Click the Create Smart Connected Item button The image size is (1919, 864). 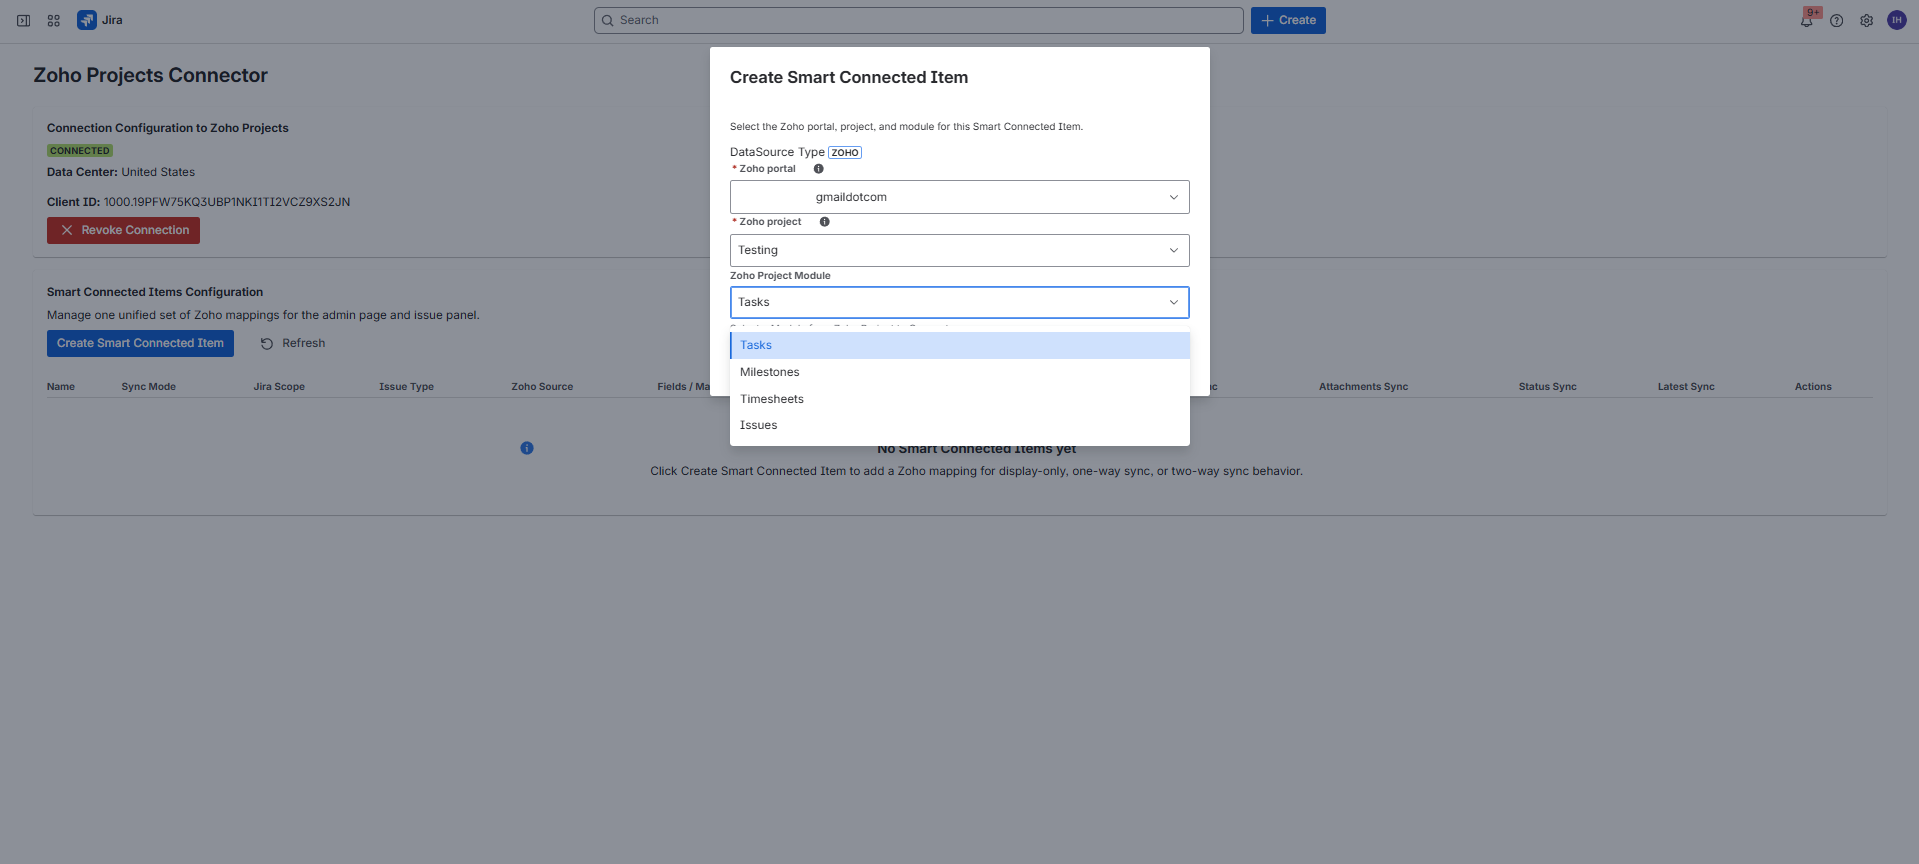[x=140, y=343]
